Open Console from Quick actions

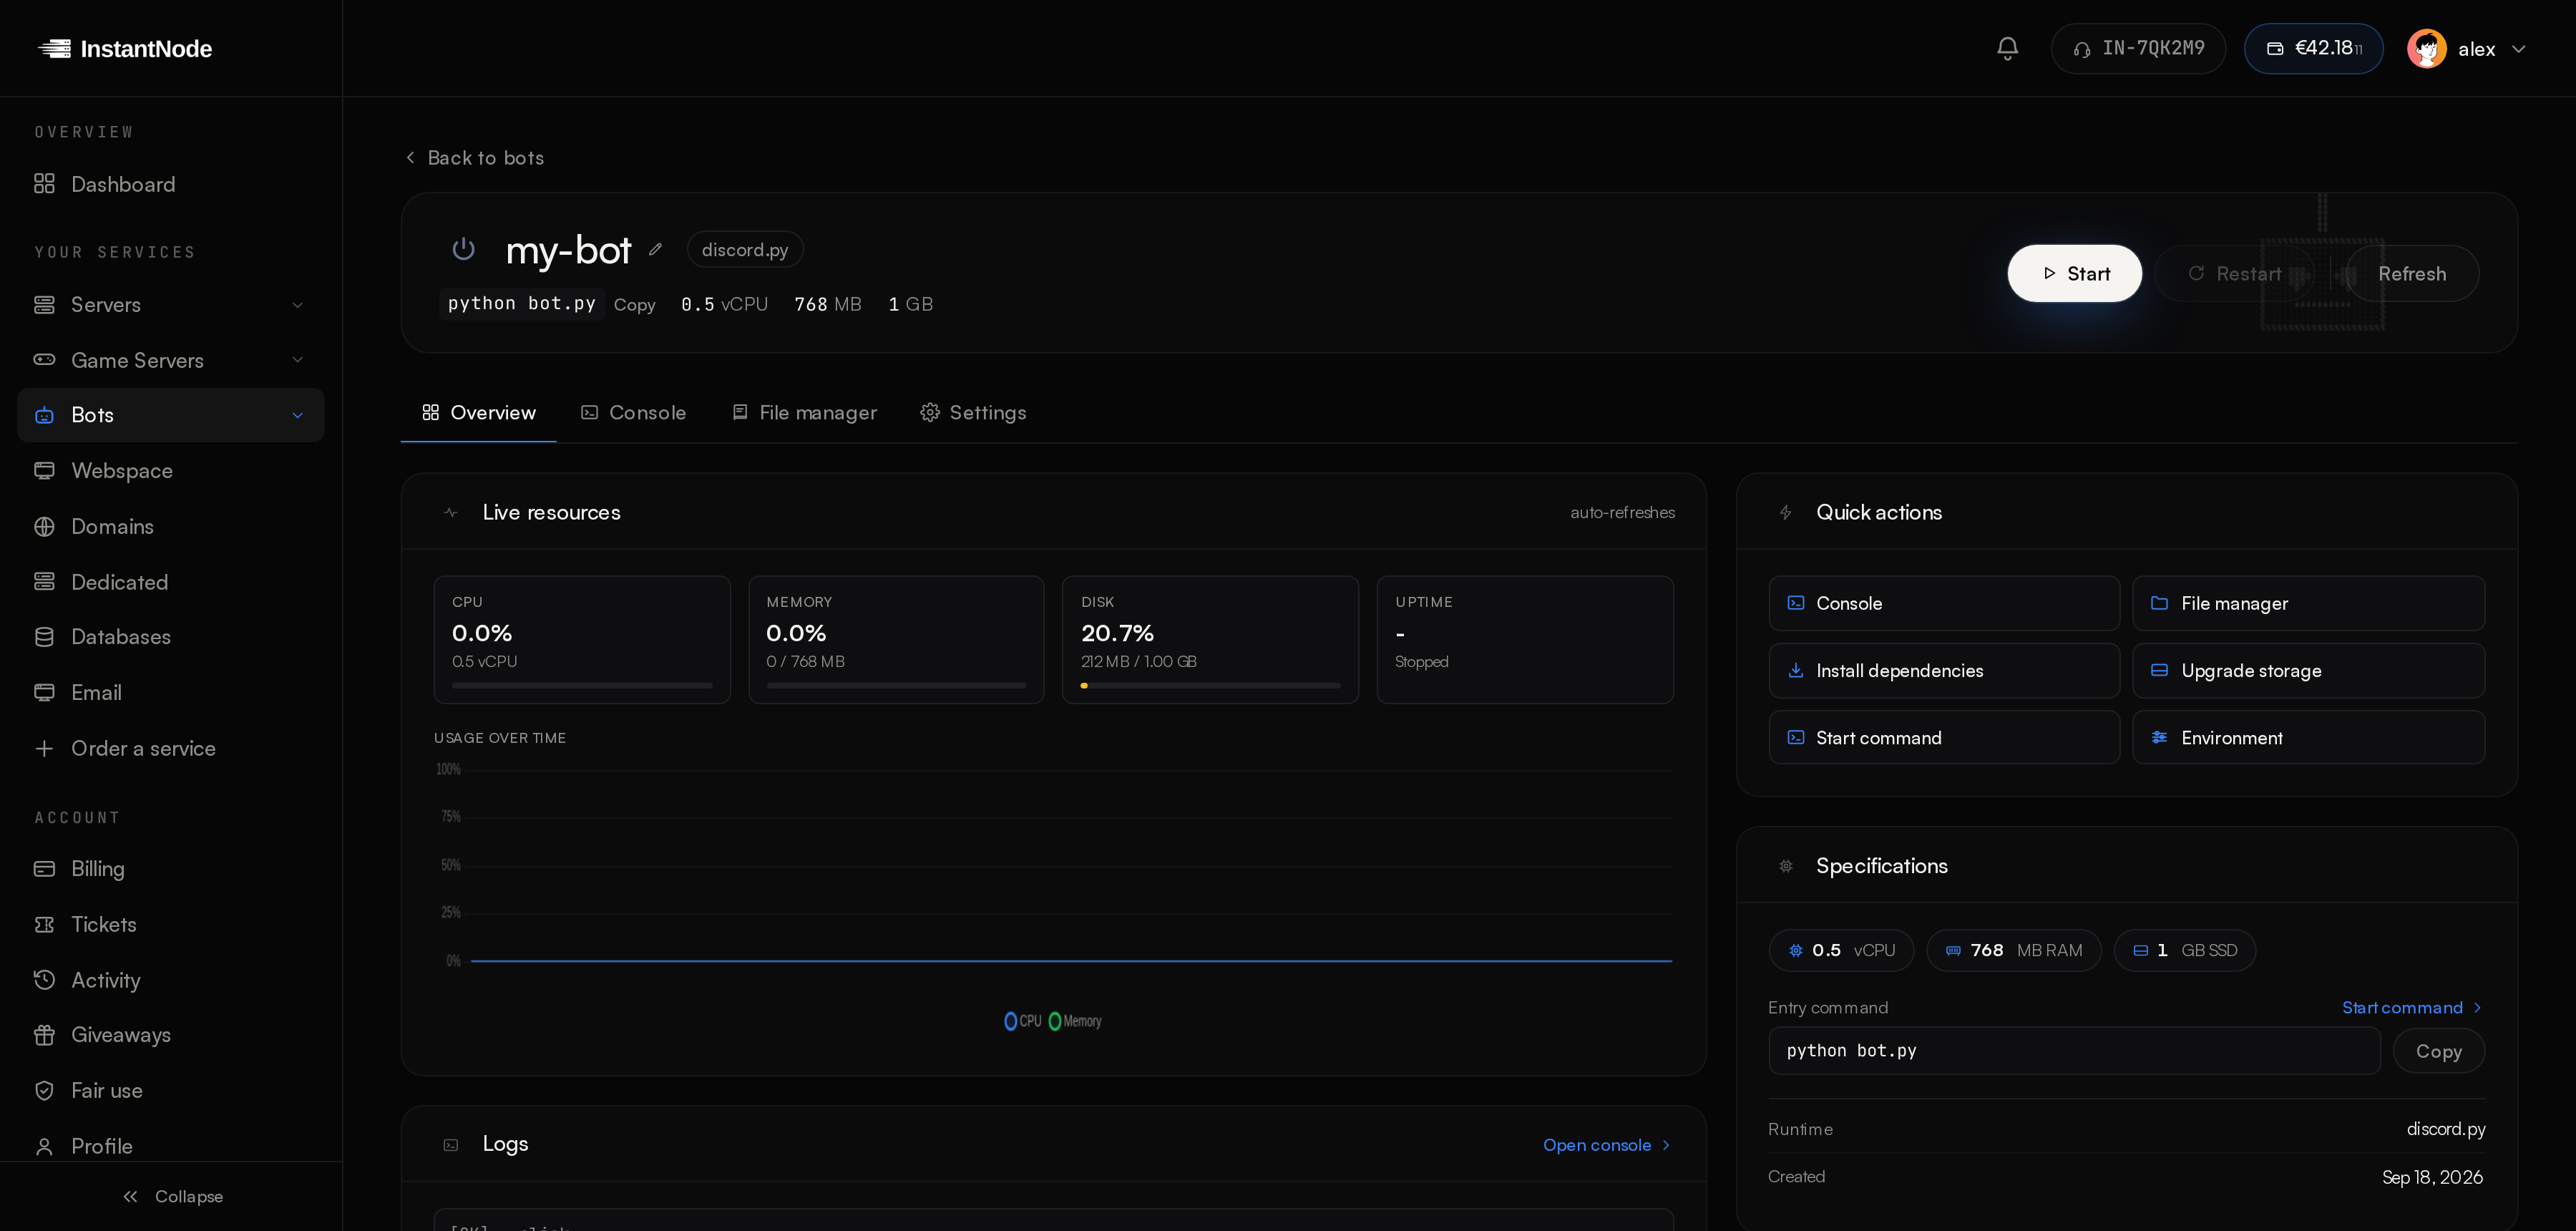[1944, 603]
